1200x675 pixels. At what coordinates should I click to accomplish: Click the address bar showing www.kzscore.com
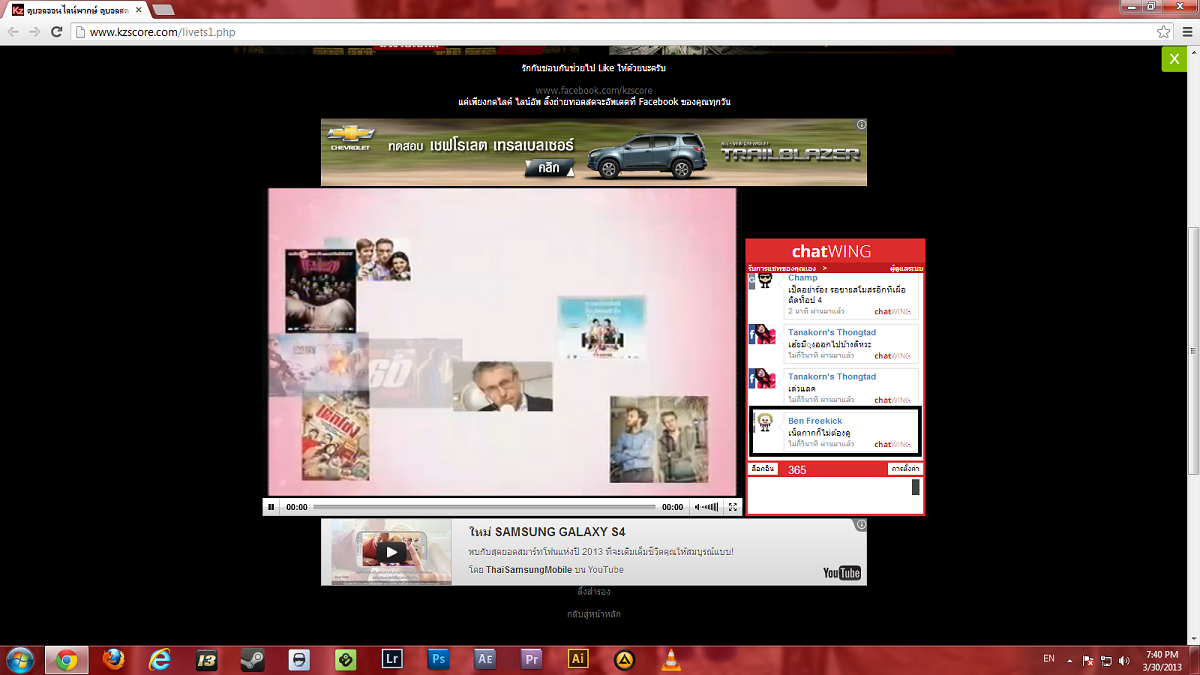[x=612, y=32]
